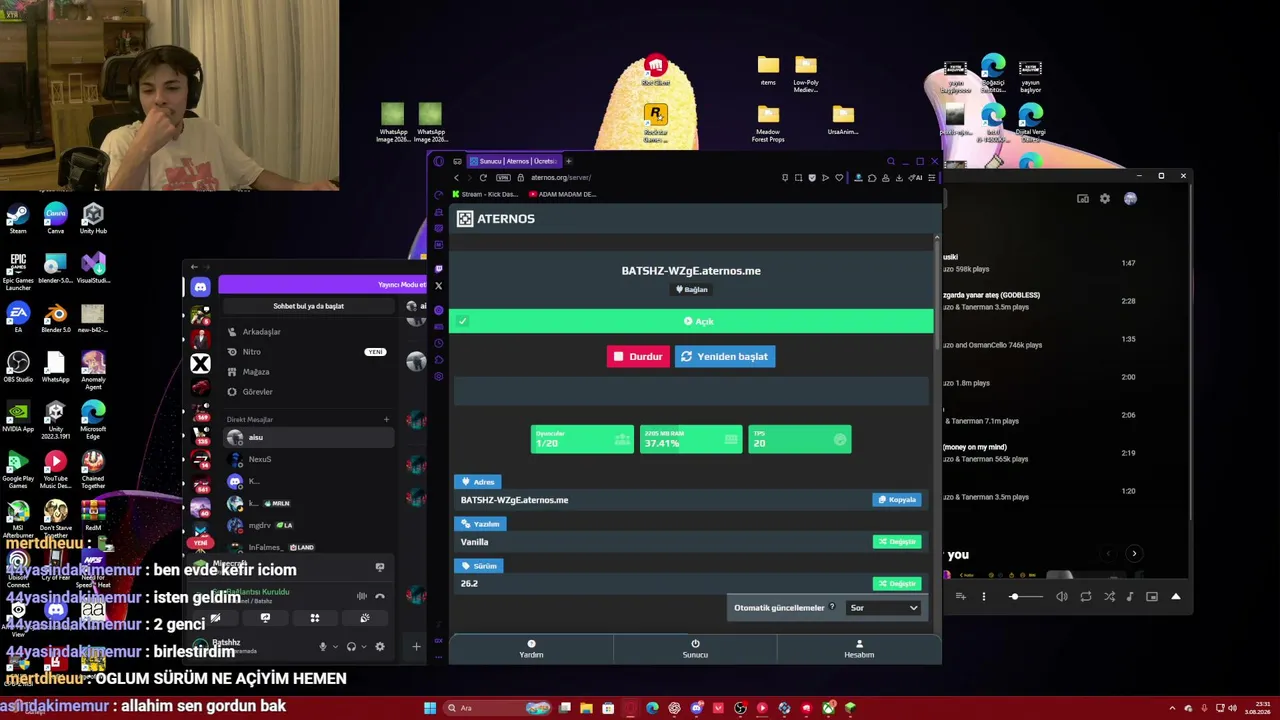Open Discord user settings gear
The image size is (1280, 720).
tap(379, 647)
